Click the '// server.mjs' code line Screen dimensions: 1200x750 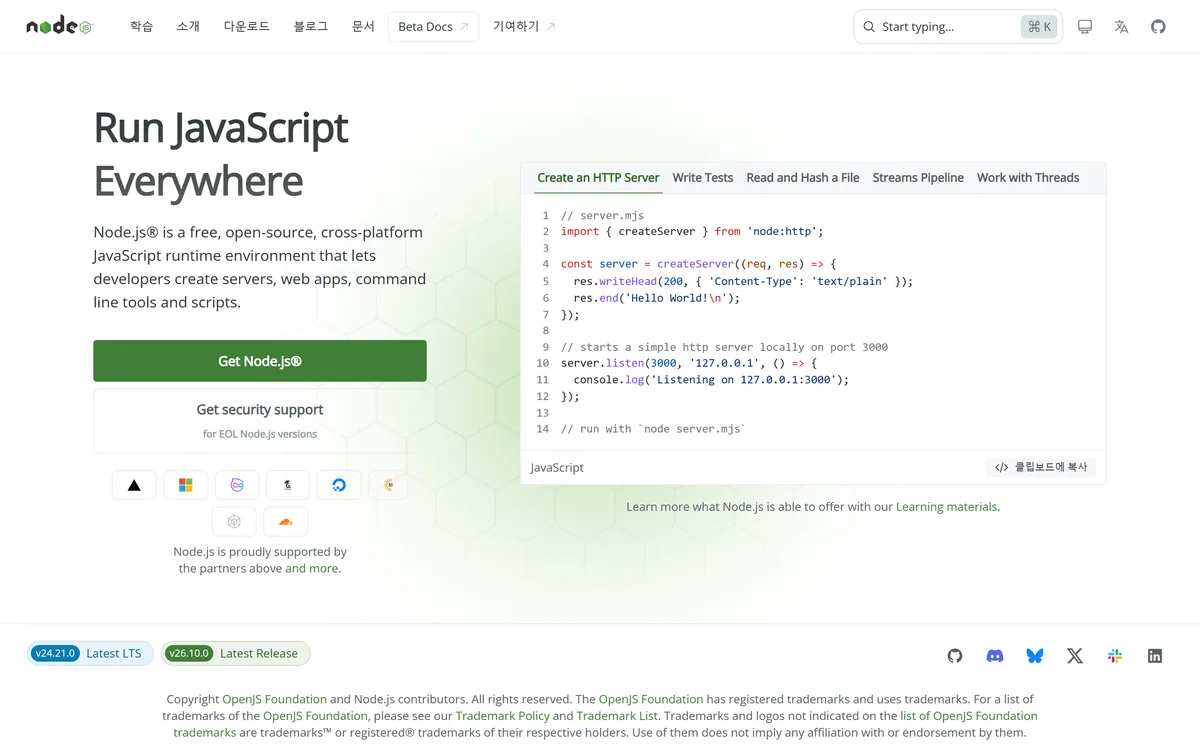[x=602, y=215]
